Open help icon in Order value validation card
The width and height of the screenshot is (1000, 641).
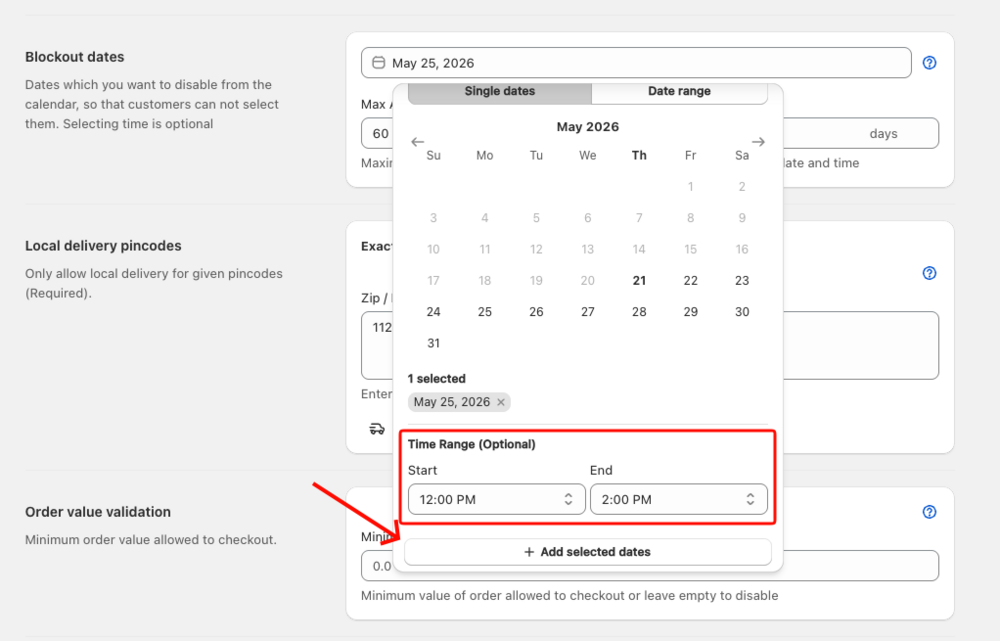(x=929, y=512)
